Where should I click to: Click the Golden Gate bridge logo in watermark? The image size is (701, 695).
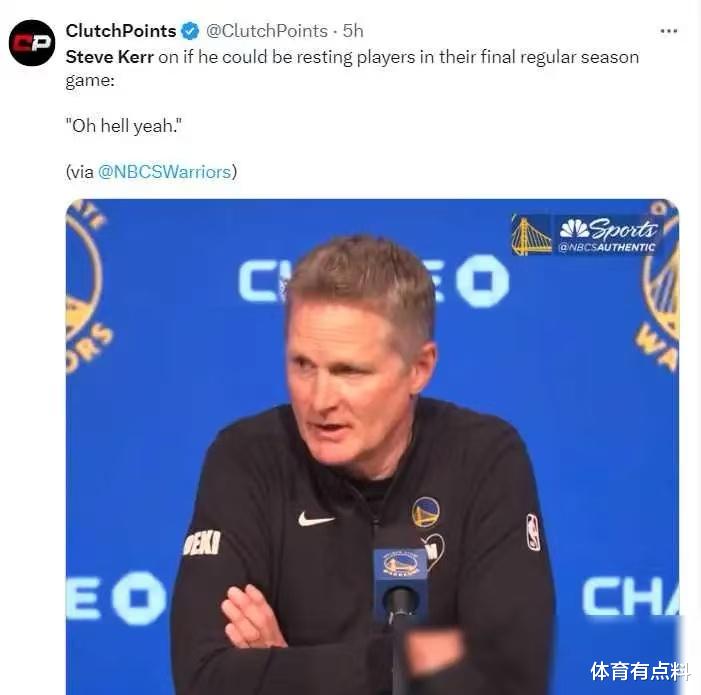pyautogui.click(x=532, y=235)
